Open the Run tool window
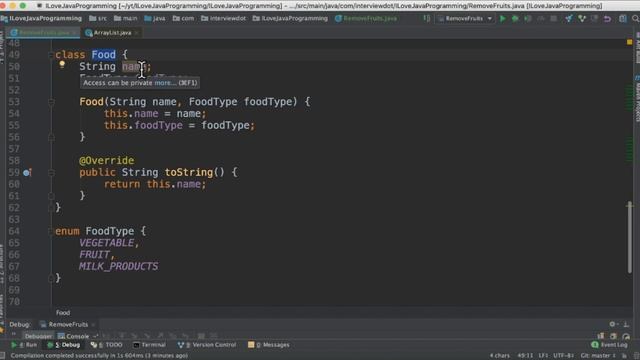The width and height of the screenshot is (640, 360). (x=24, y=345)
